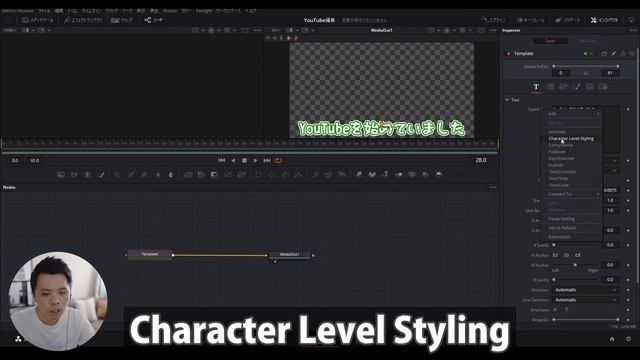Viewport: 640px width, 360px height.
Task: Add a pRender particle node
Action: click(342, 175)
